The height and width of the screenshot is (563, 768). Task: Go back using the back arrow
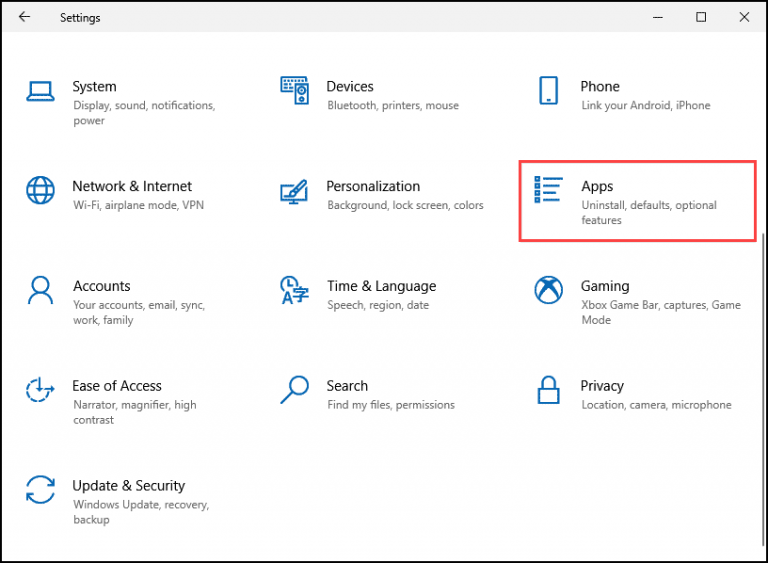24,17
